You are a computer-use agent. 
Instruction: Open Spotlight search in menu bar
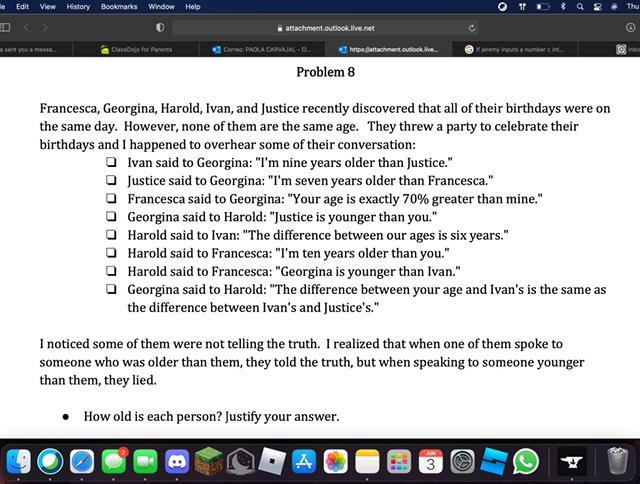[580, 7]
